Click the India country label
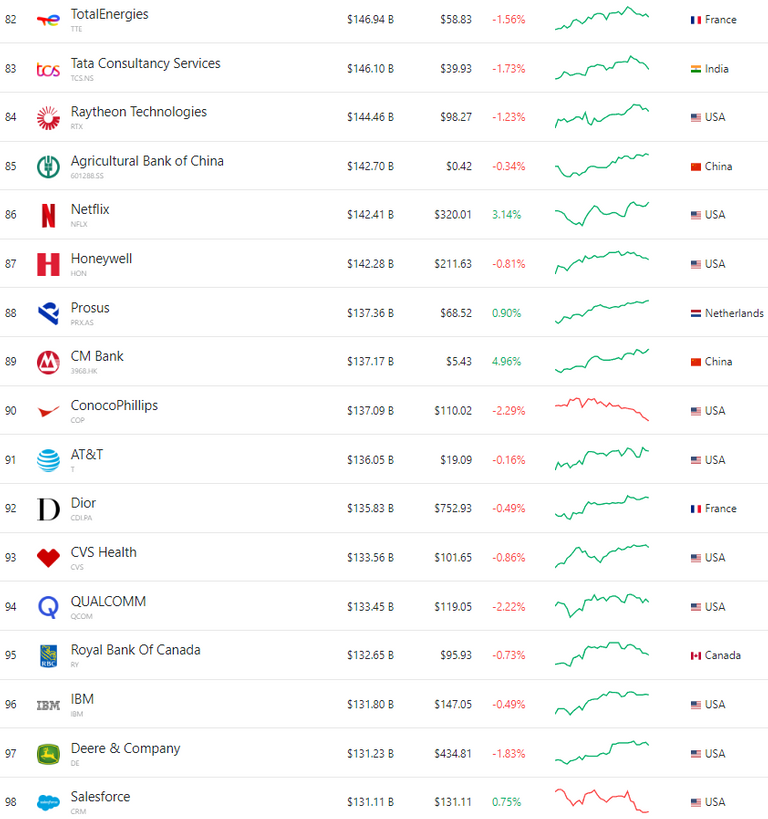This screenshot has height=819, width=768. tap(716, 69)
